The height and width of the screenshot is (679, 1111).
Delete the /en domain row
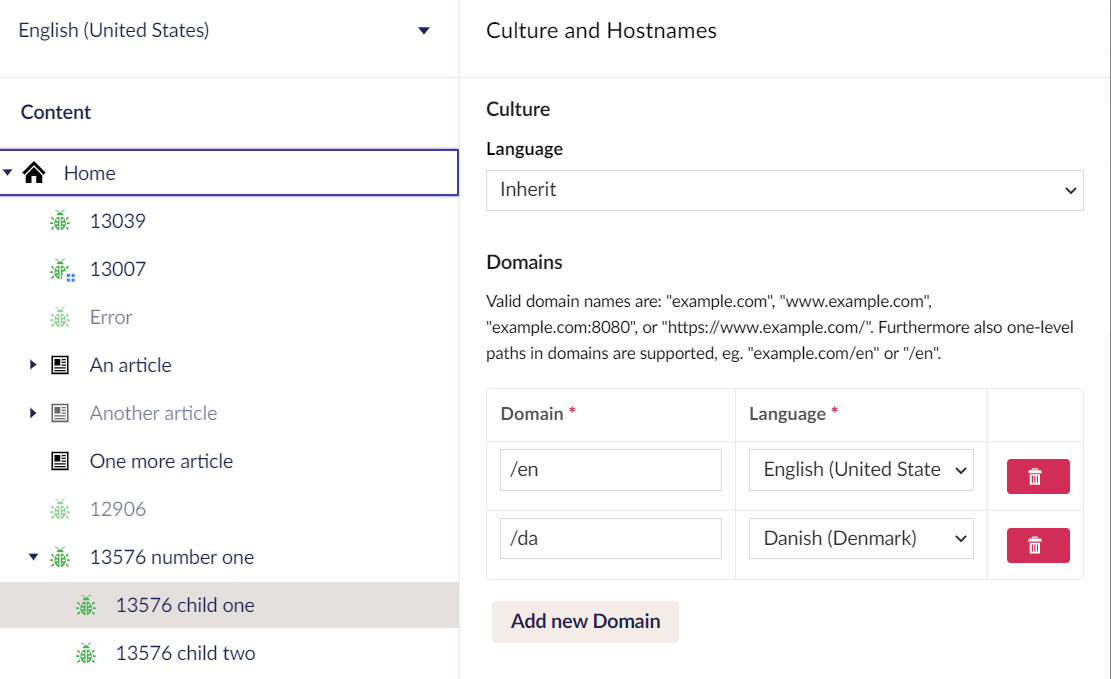pos(1038,476)
